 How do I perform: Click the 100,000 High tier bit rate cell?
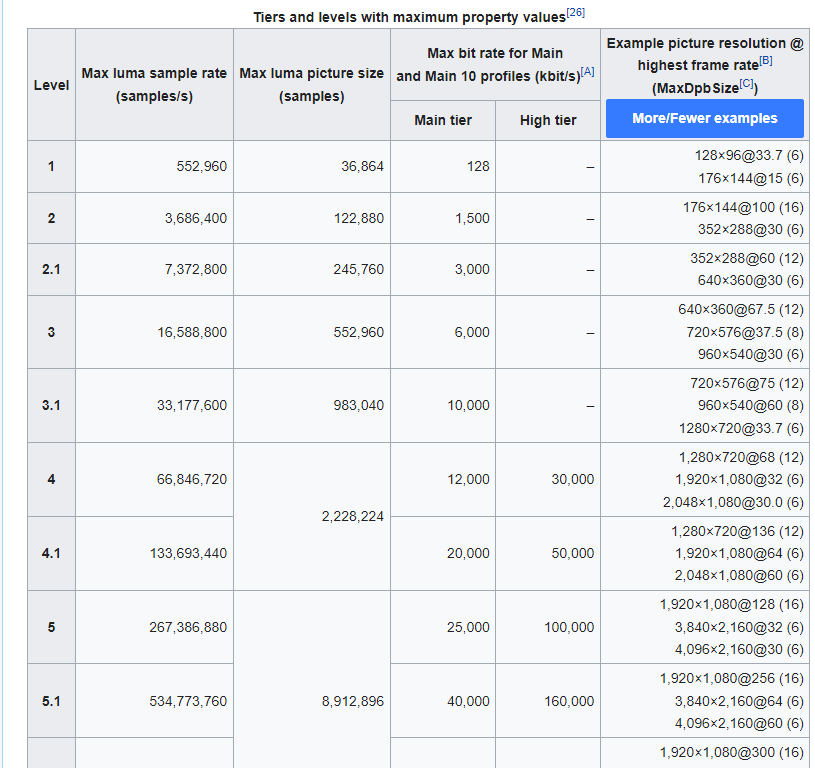coord(548,627)
